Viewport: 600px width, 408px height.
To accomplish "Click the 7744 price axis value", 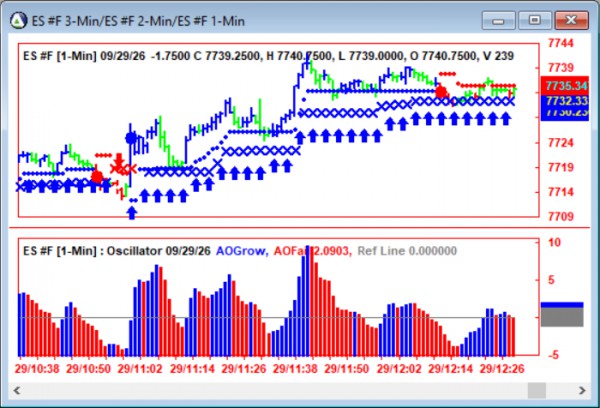I will pos(561,43).
